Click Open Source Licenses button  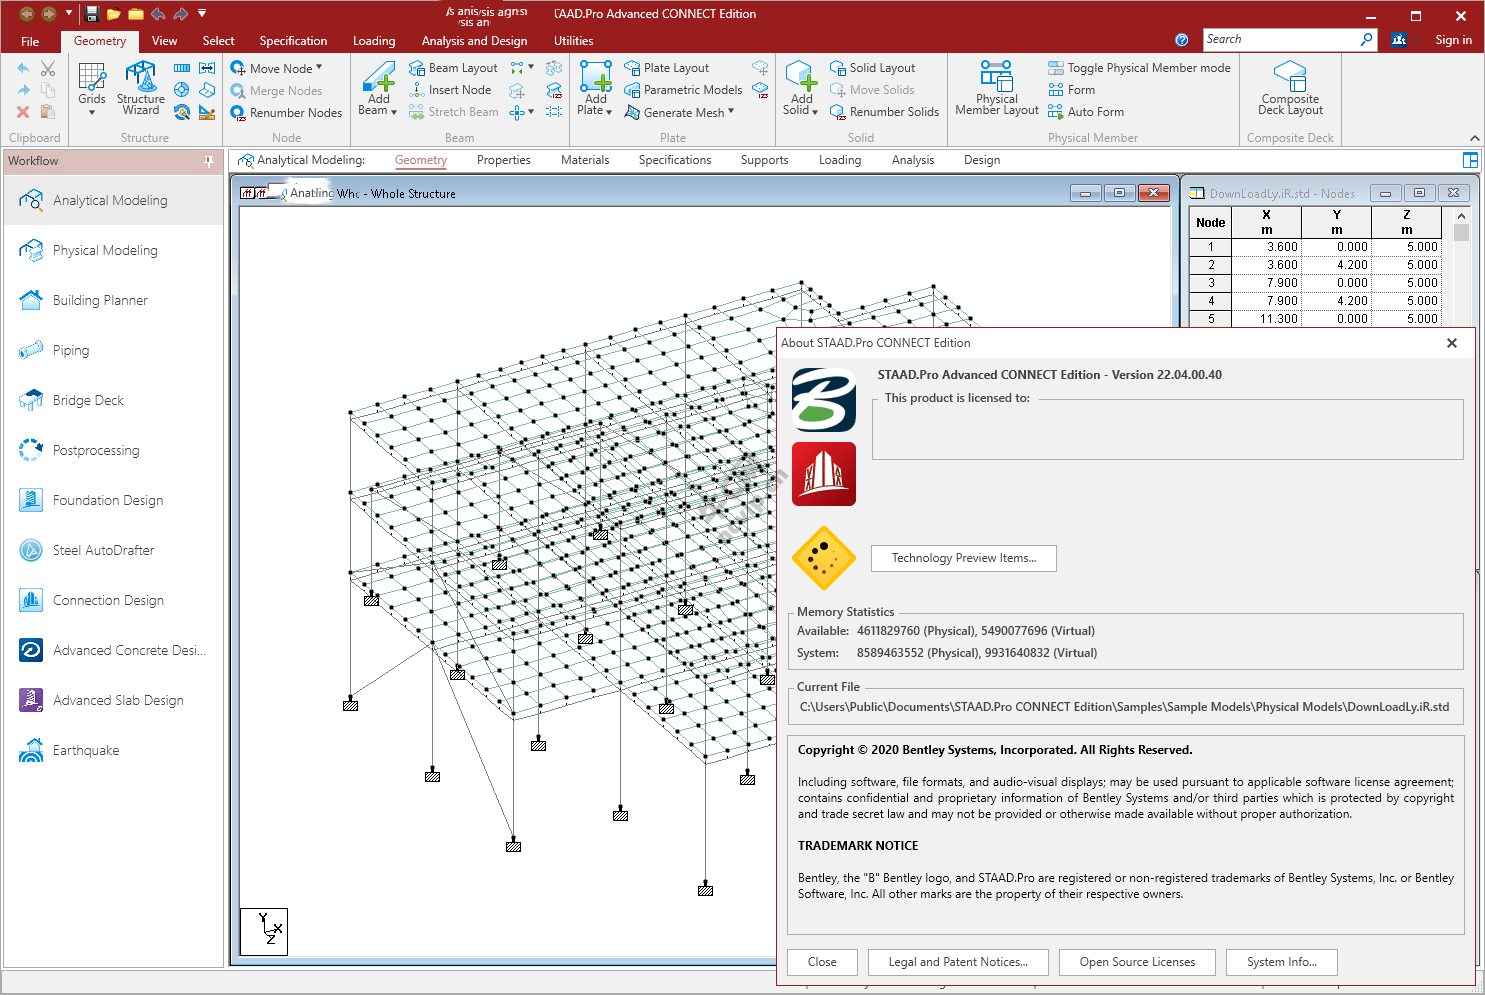[1137, 962]
